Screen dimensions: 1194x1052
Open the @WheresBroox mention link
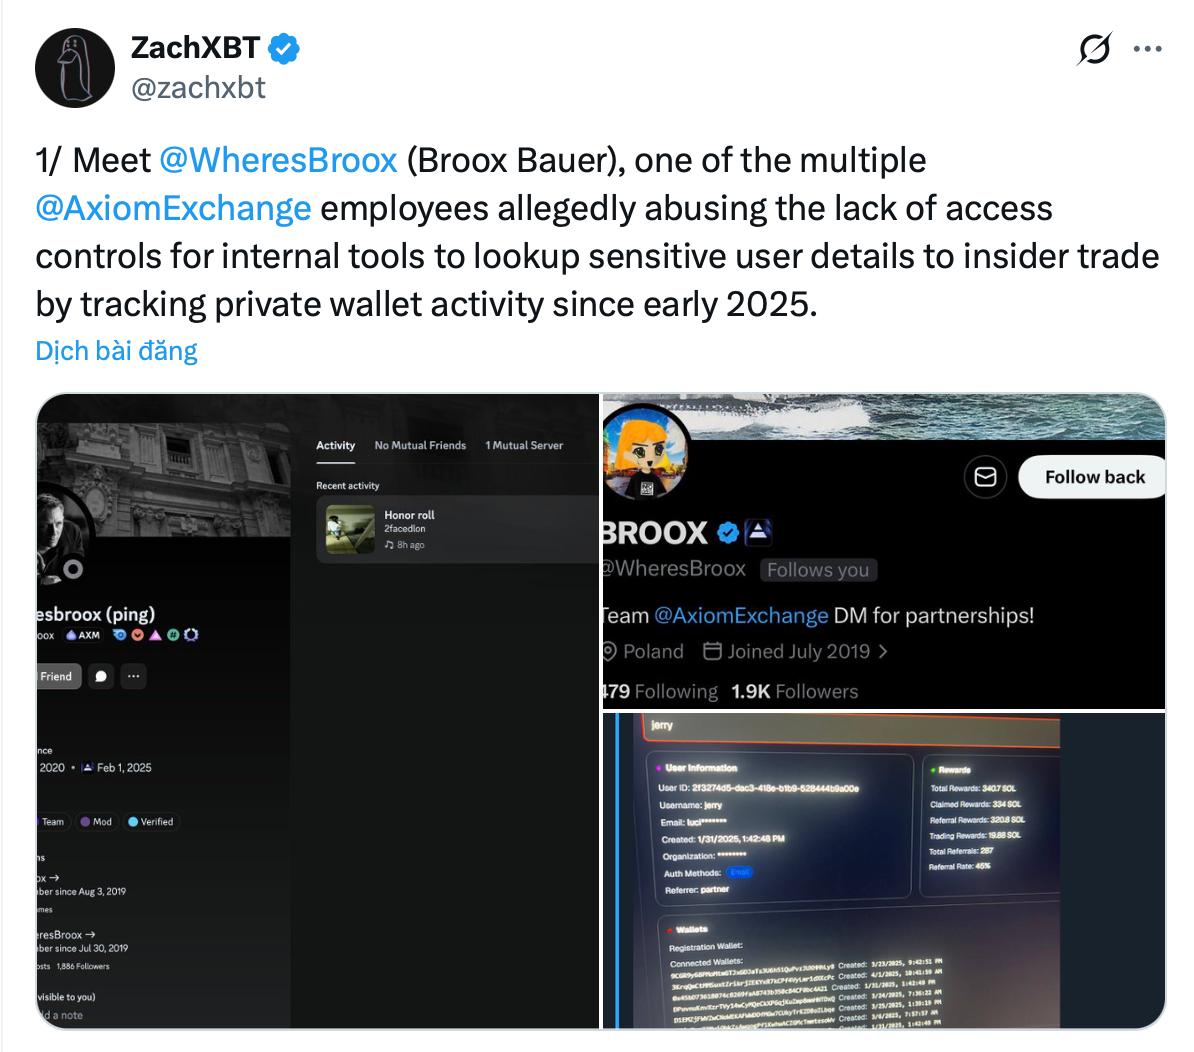tap(279, 160)
